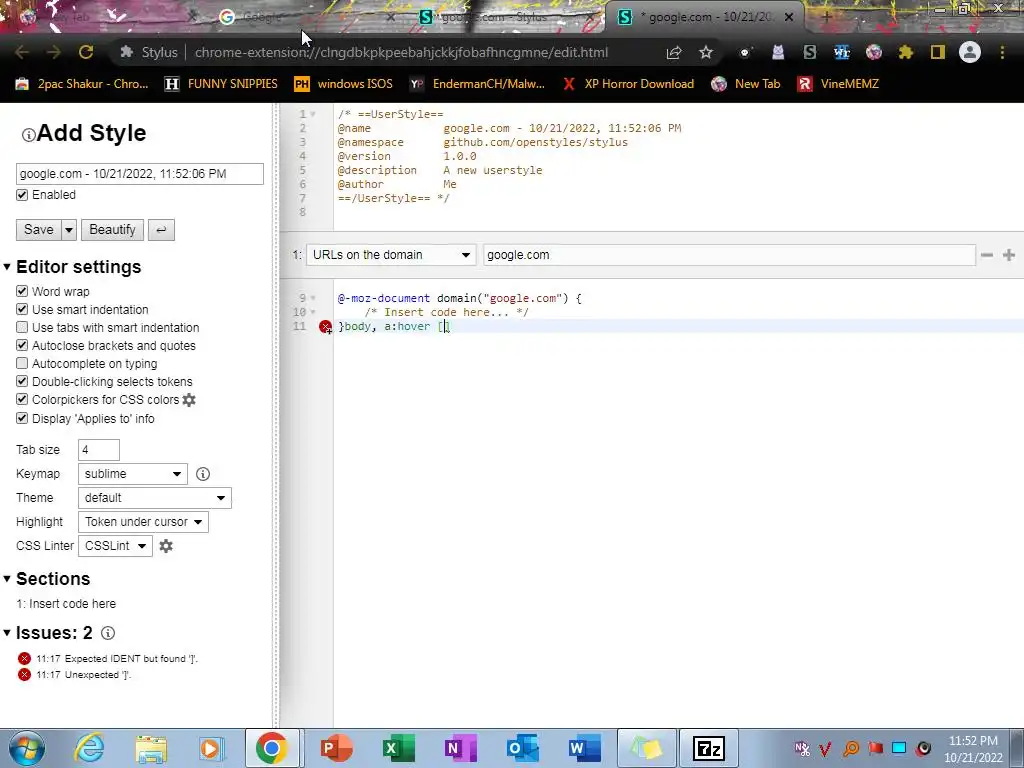Open the VineMEMZ bookmark
The image size is (1024, 768).
point(839,84)
